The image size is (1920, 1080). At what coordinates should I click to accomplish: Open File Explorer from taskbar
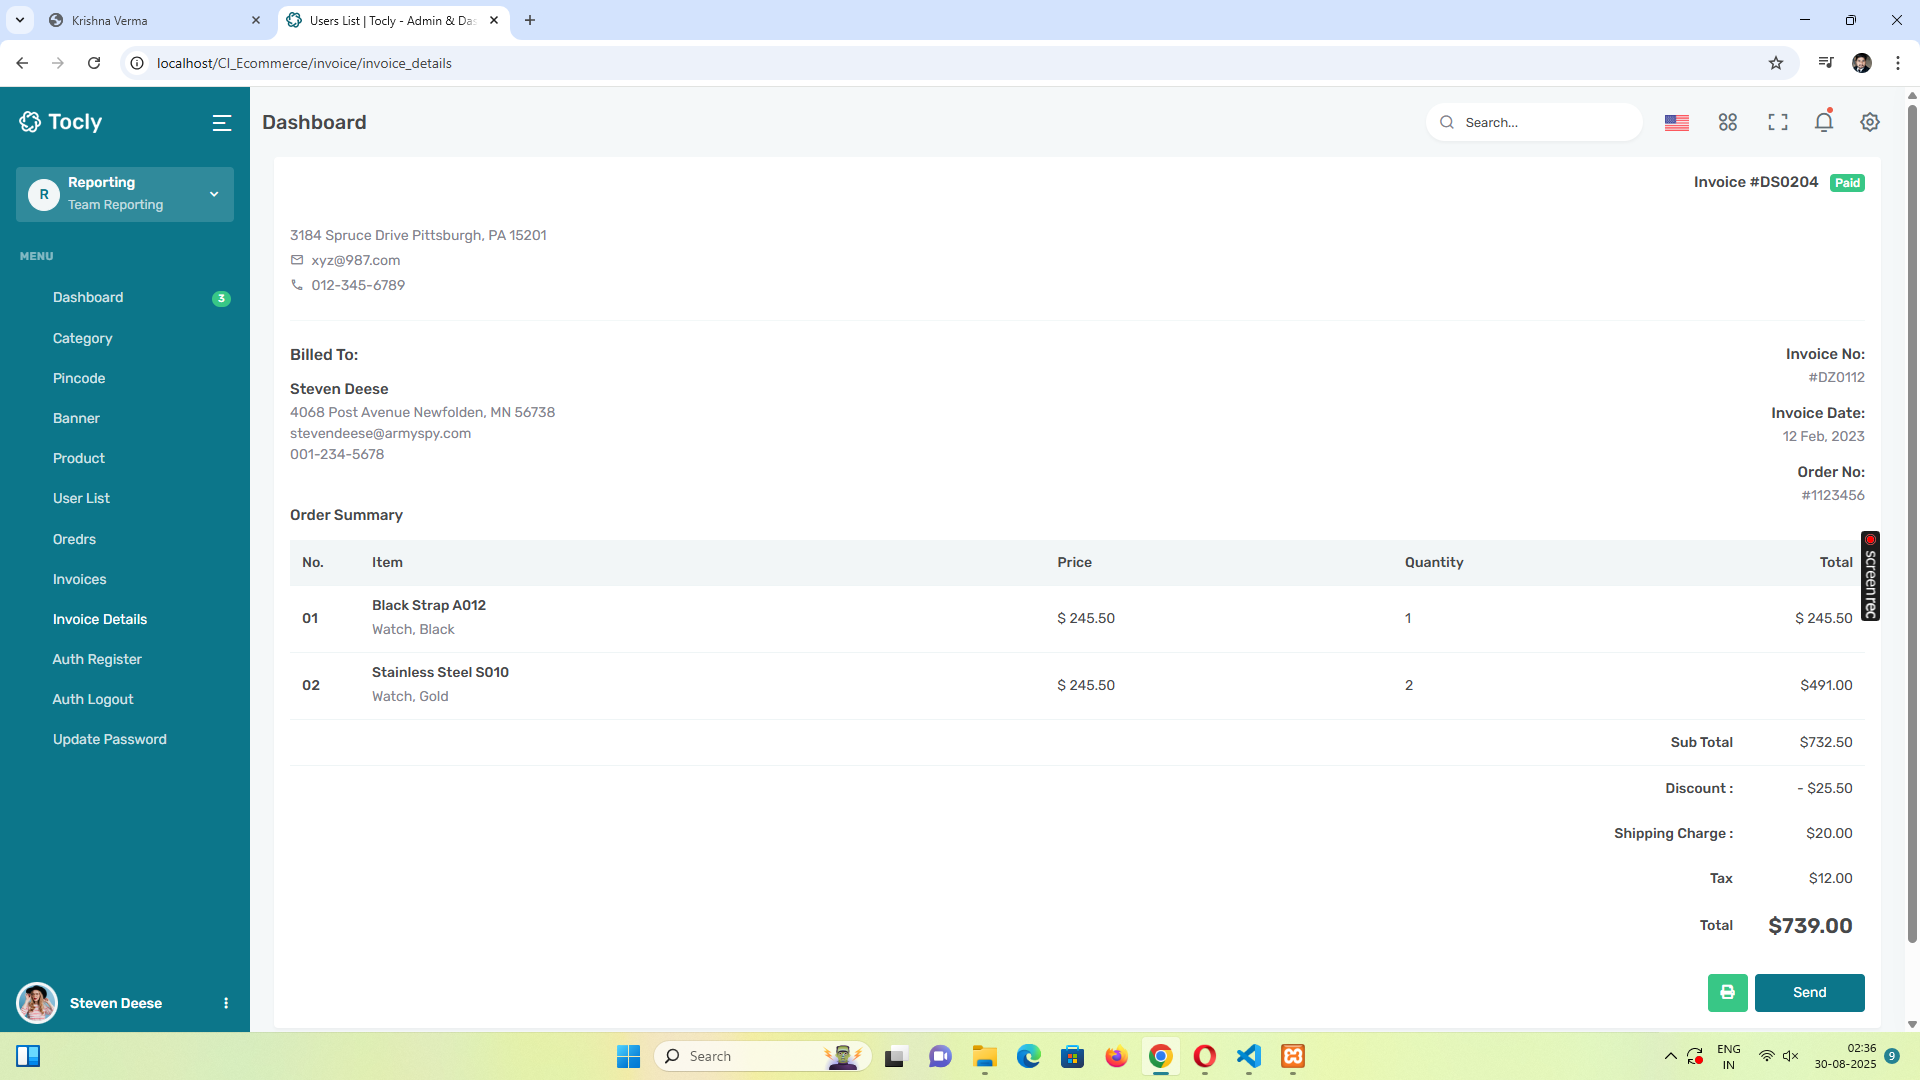tap(985, 1056)
